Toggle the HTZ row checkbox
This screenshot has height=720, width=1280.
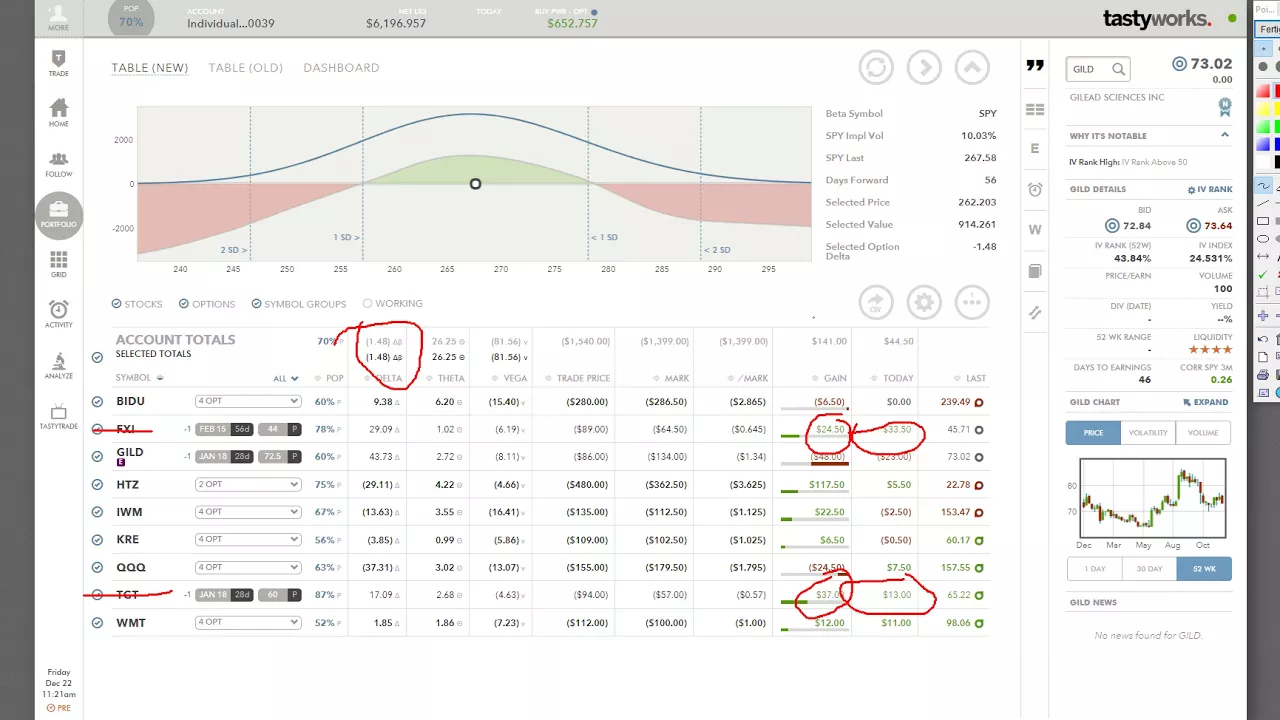pyautogui.click(x=97, y=484)
